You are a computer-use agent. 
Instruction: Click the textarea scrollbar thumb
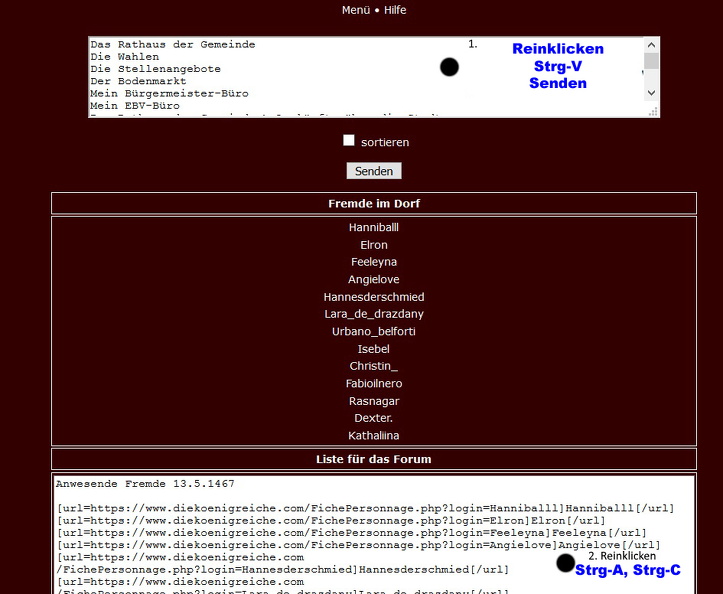point(651,61)
